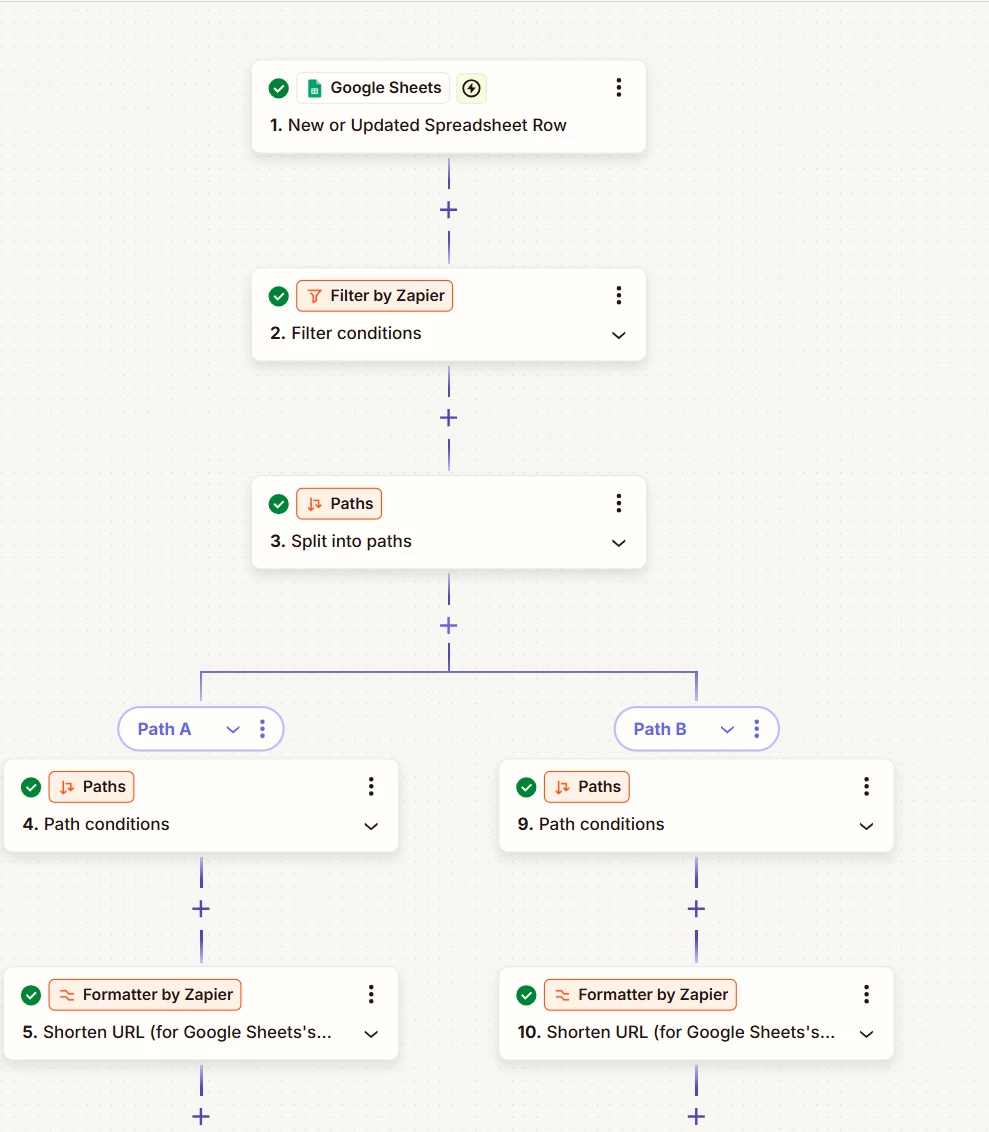Viewport: 989px width, 1132px height.
Task: Open three-dot menu on step 5 Formatter
Action: point(371,994)
